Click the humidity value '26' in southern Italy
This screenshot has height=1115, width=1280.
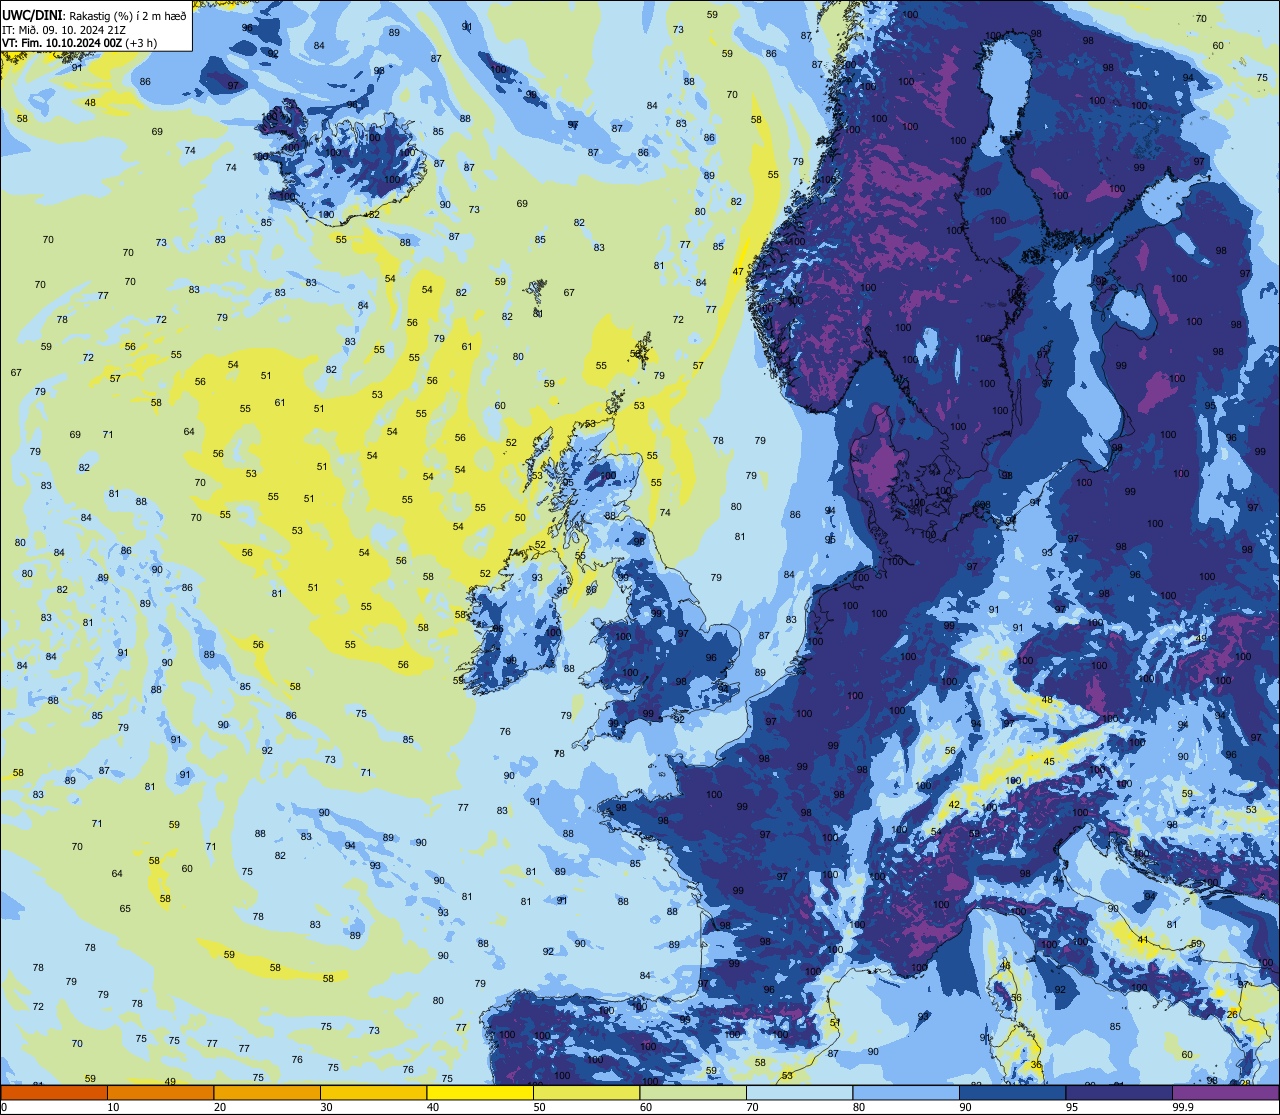coord(1232,1014)
